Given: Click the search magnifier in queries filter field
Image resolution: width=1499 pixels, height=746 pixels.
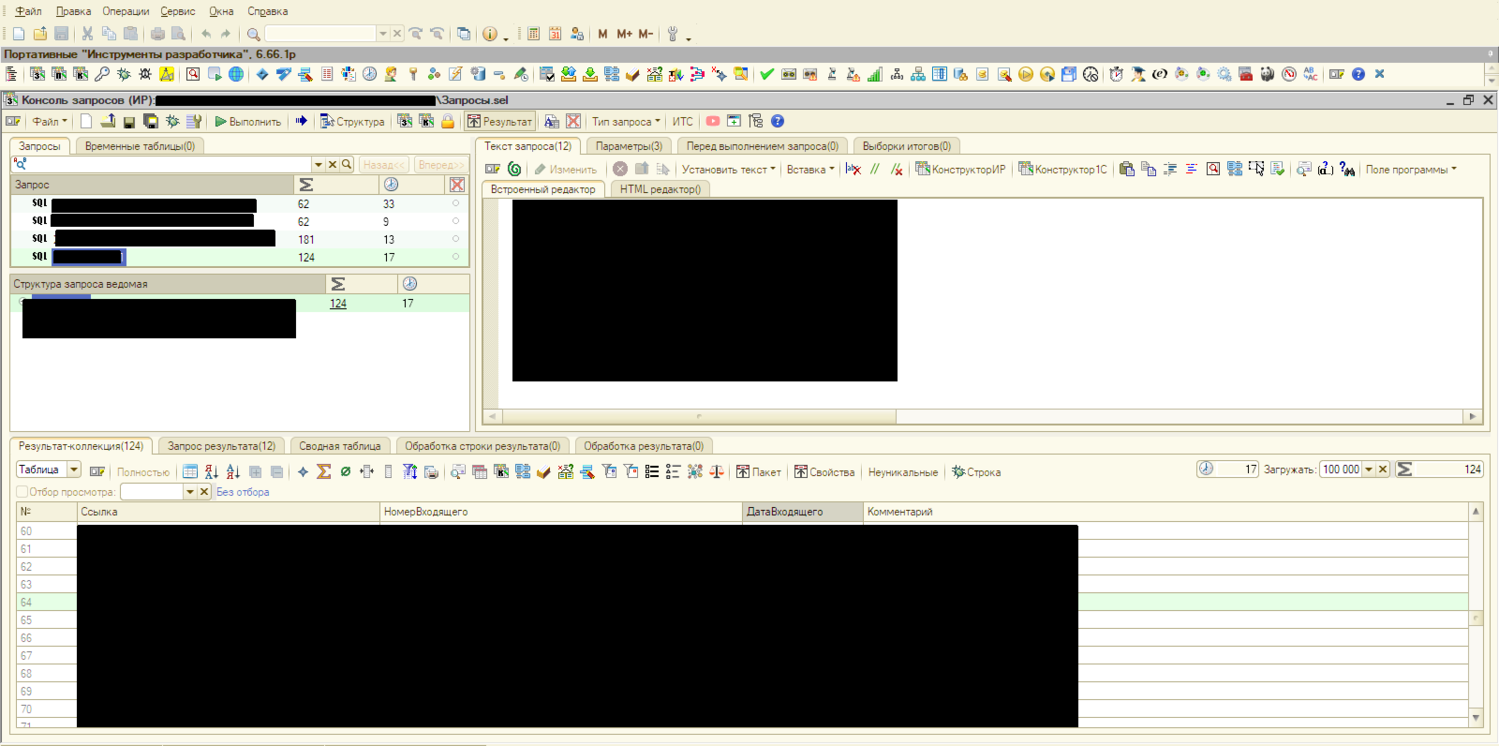Looking at the screenshot, I should 347,165.
